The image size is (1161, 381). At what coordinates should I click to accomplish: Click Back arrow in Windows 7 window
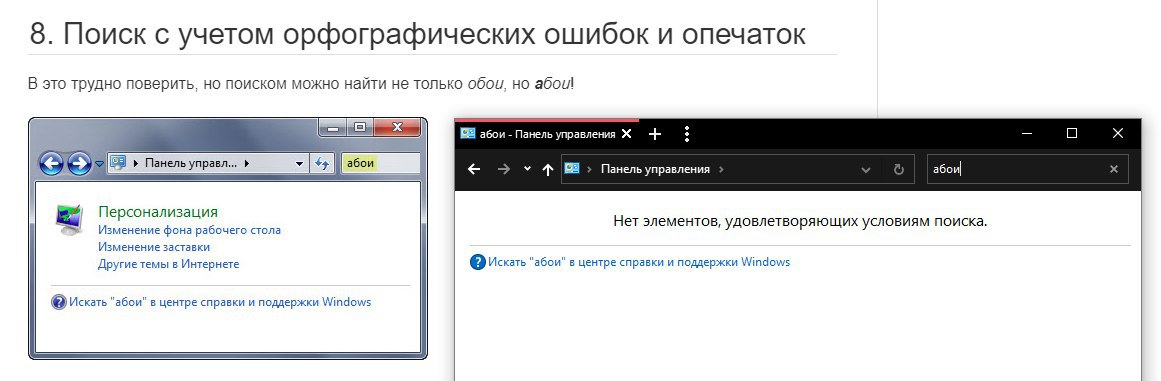tap(51, 163)
